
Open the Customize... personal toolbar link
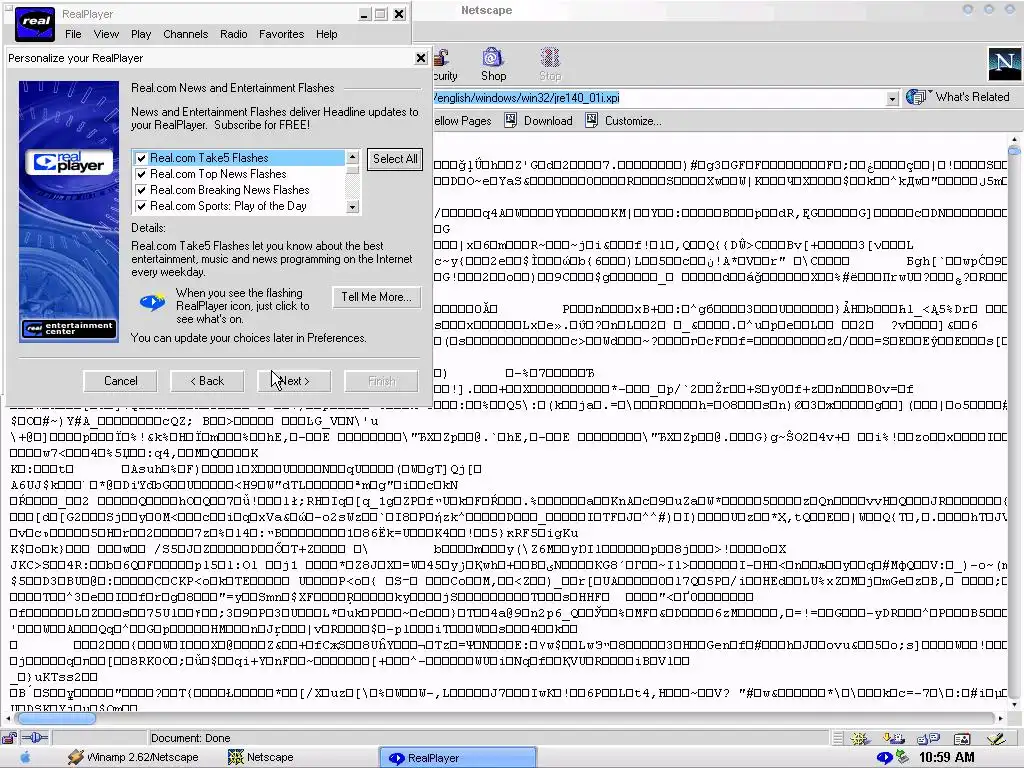(633, 121)
